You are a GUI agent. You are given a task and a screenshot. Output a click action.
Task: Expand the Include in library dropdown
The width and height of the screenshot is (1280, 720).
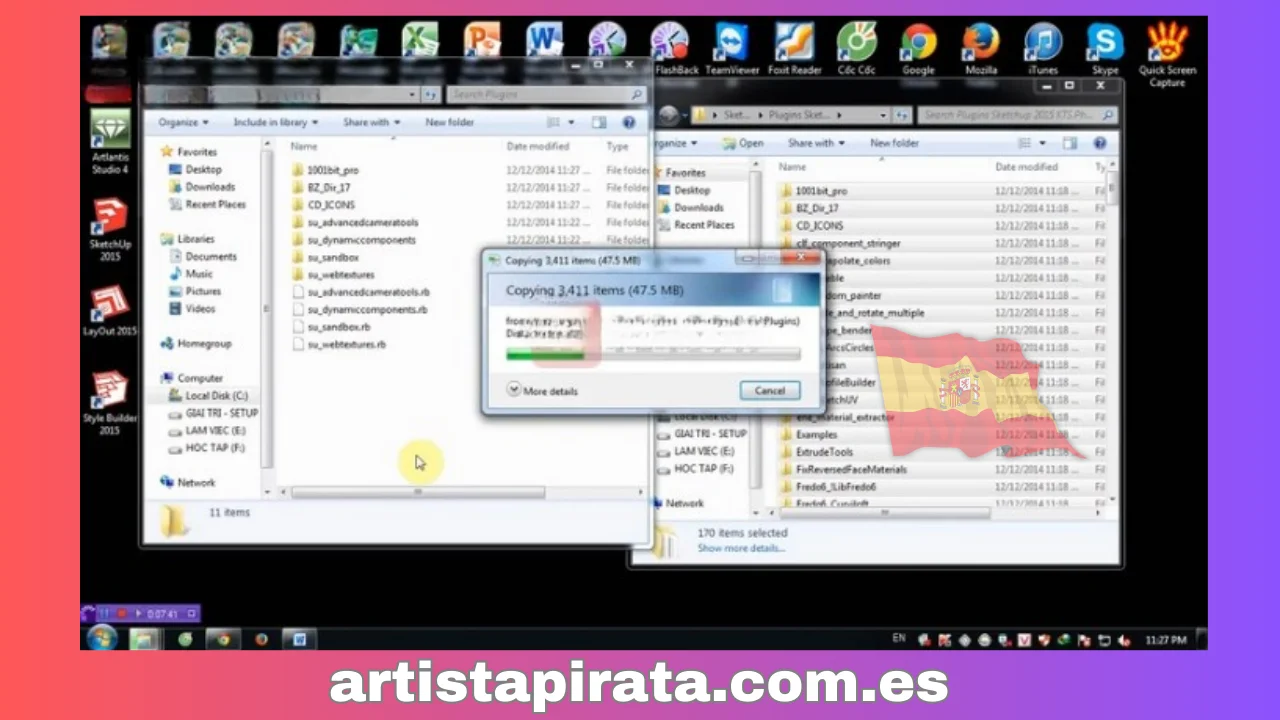click(275, 122)
